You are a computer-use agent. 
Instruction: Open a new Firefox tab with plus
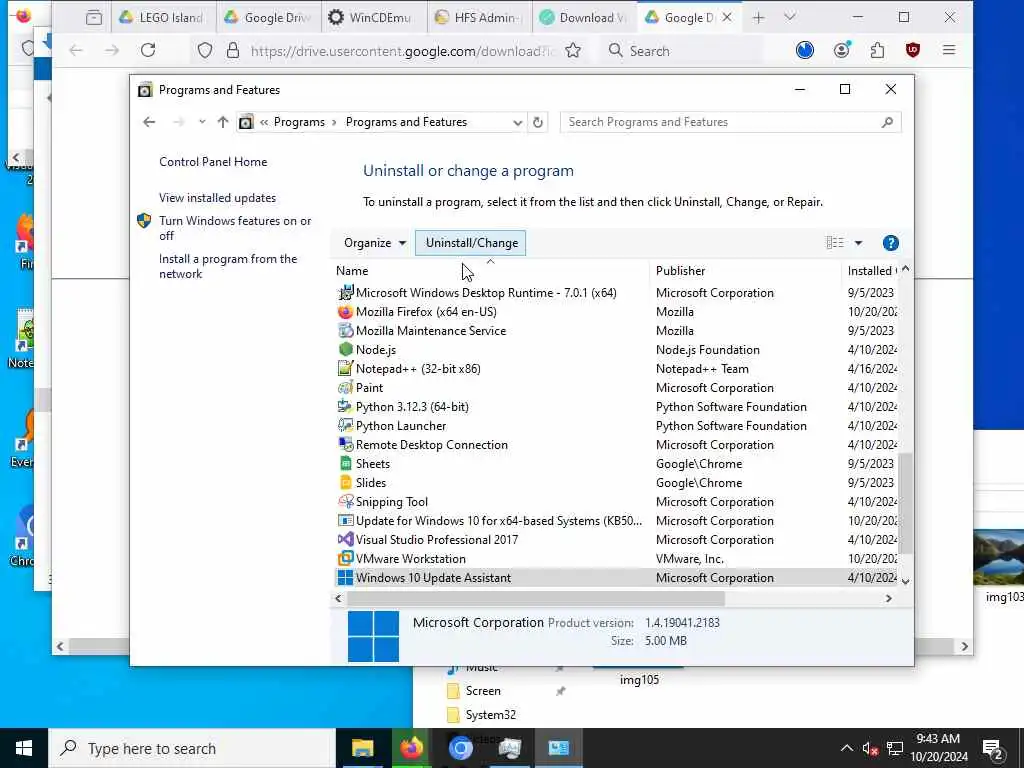pos(758,18)
